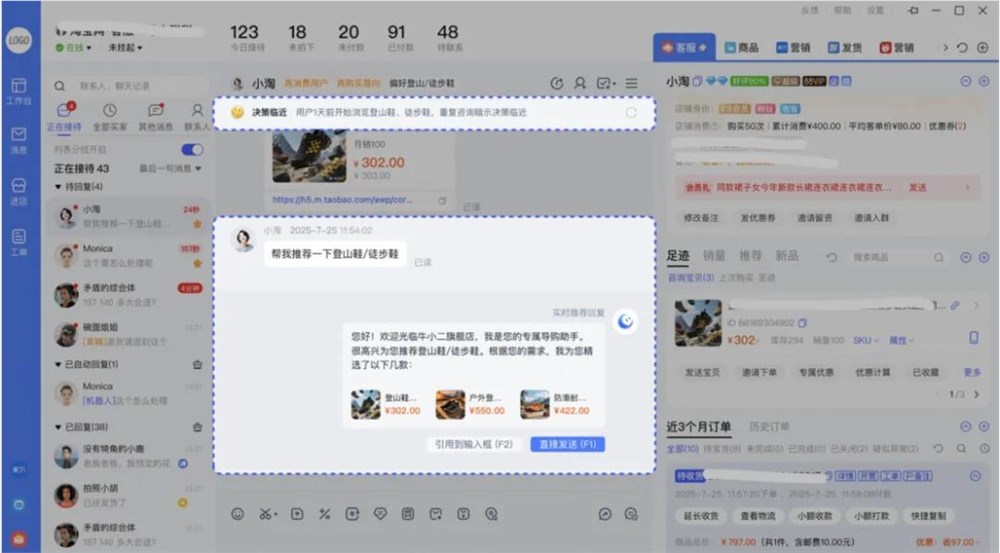Click search icon in product search box
The image size is (1000, 553).
click(x=938, y=258)
